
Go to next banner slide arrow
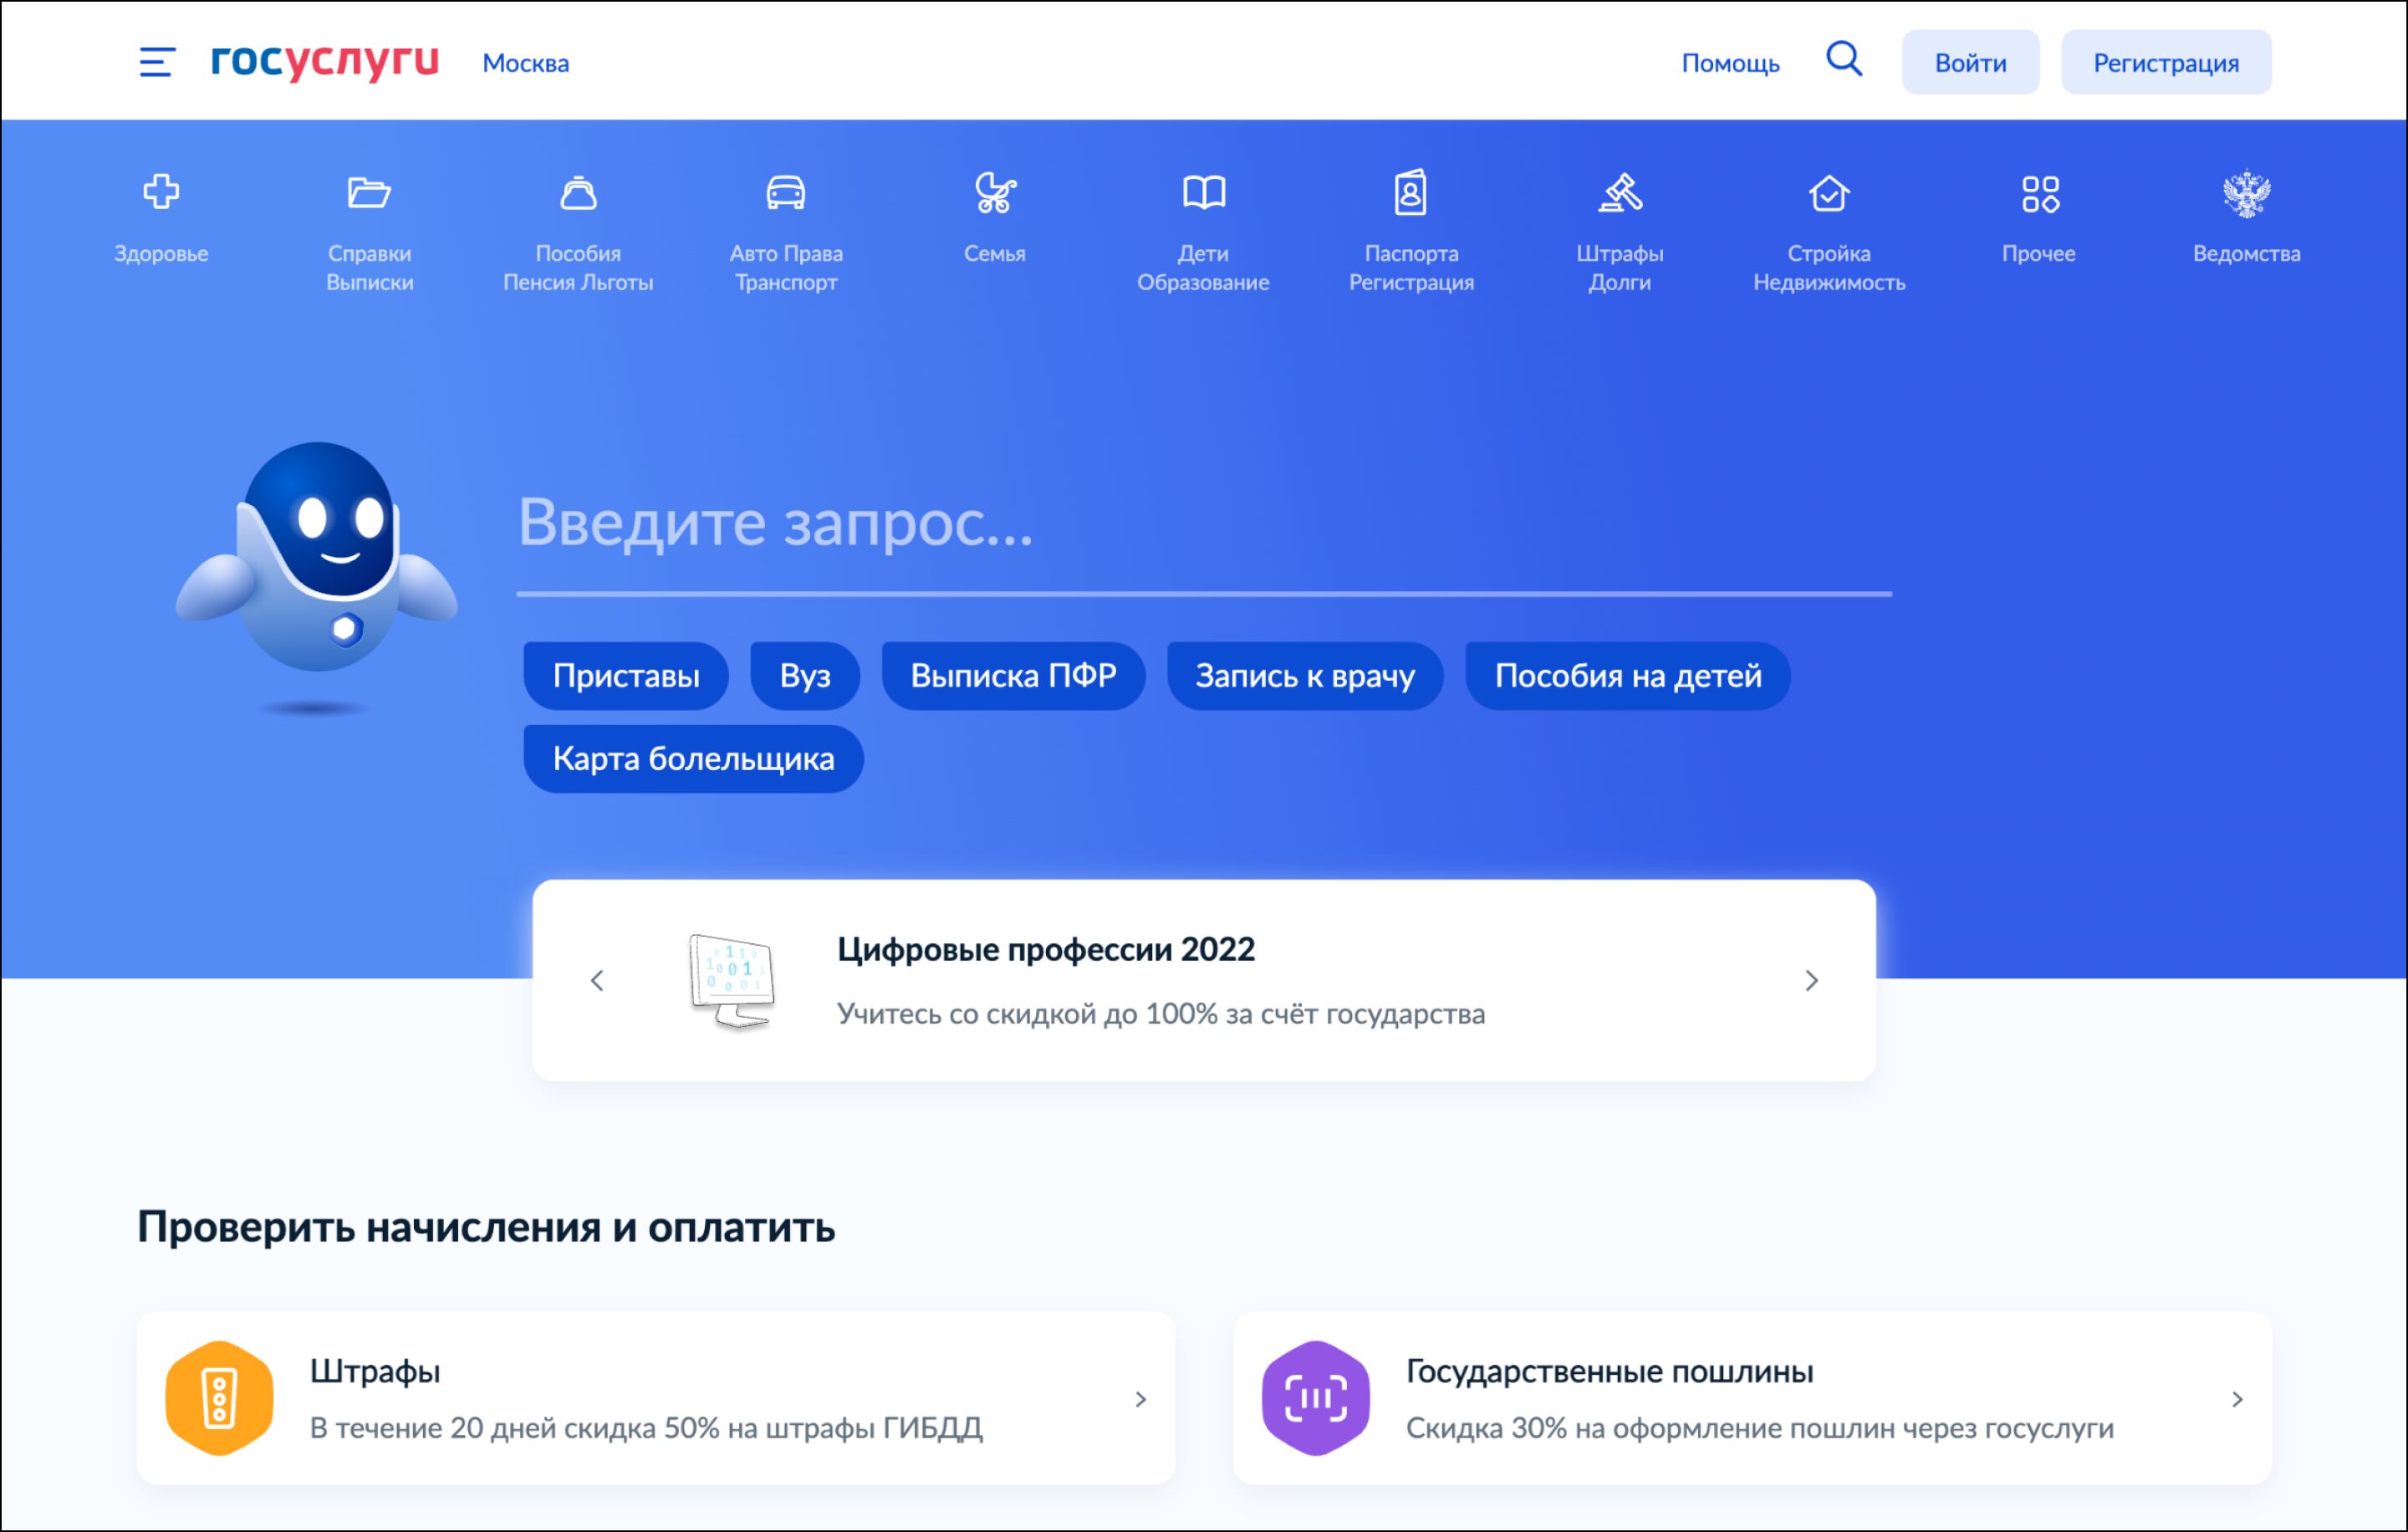point(1811,981)
